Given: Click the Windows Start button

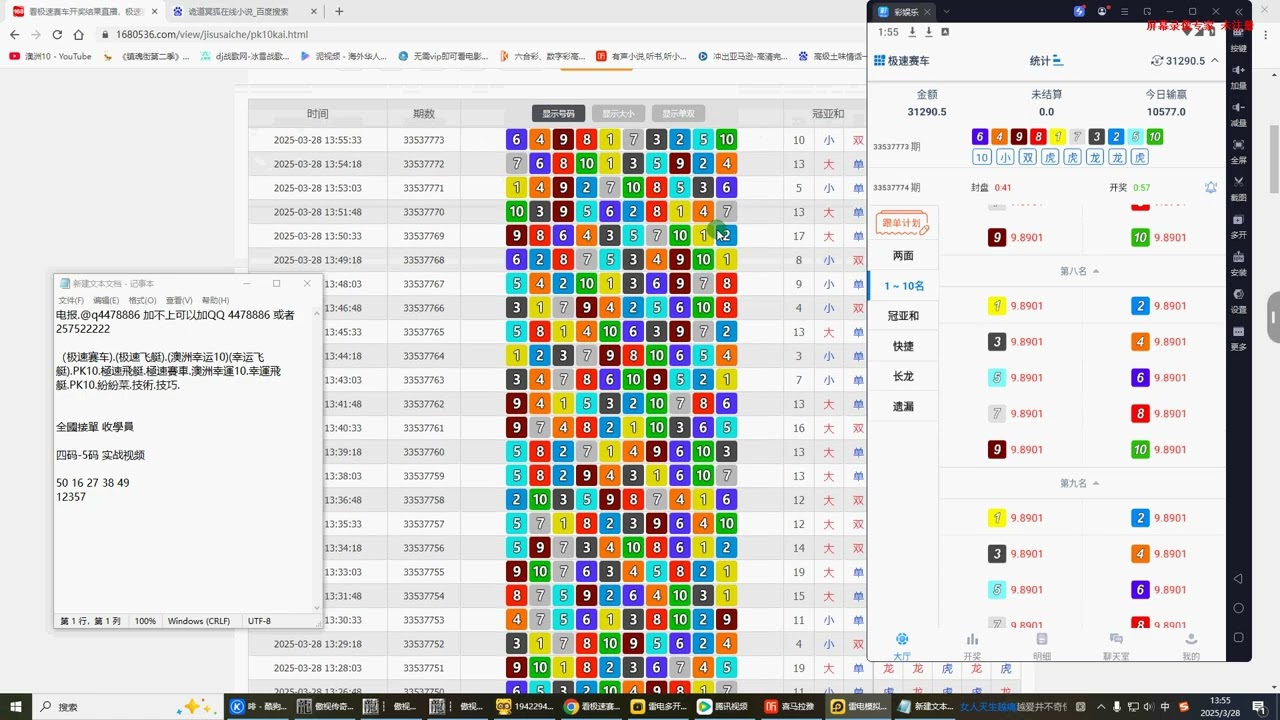Looking at the screenshot, I should pyautogui.click(x=17, y=706).
